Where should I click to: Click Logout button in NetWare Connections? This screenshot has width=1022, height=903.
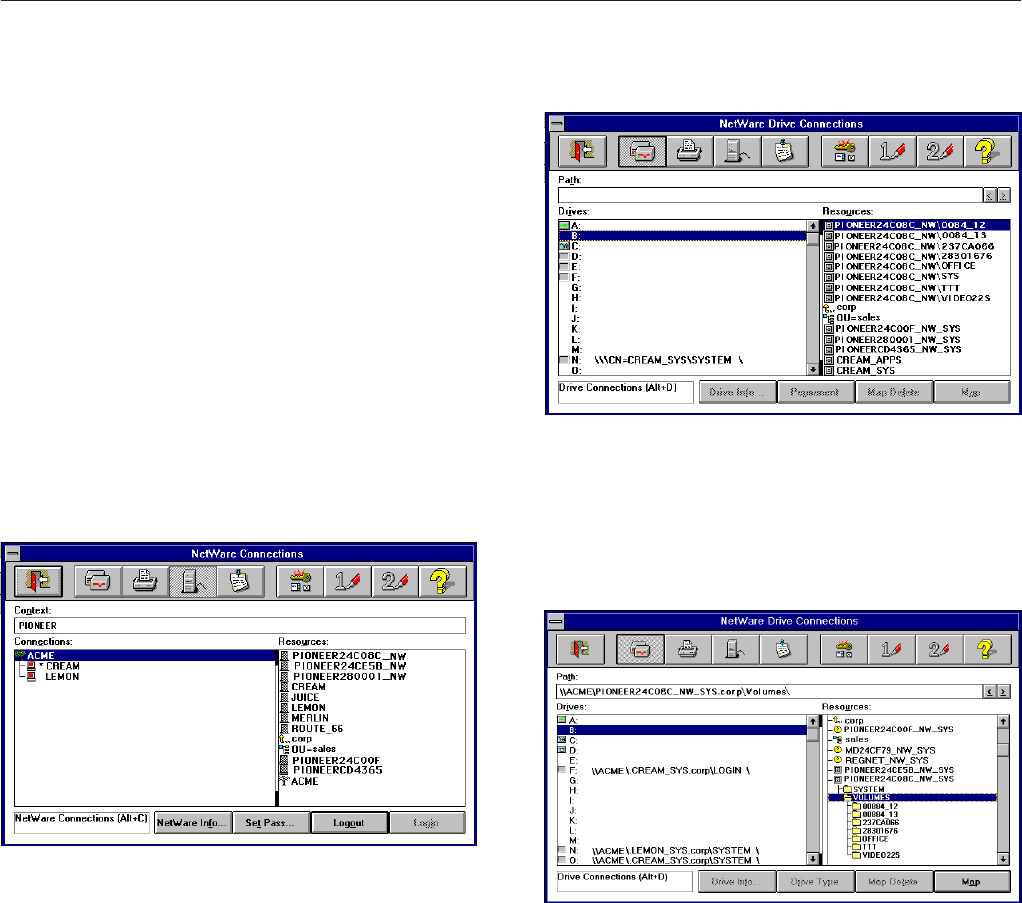click(349, 823)
